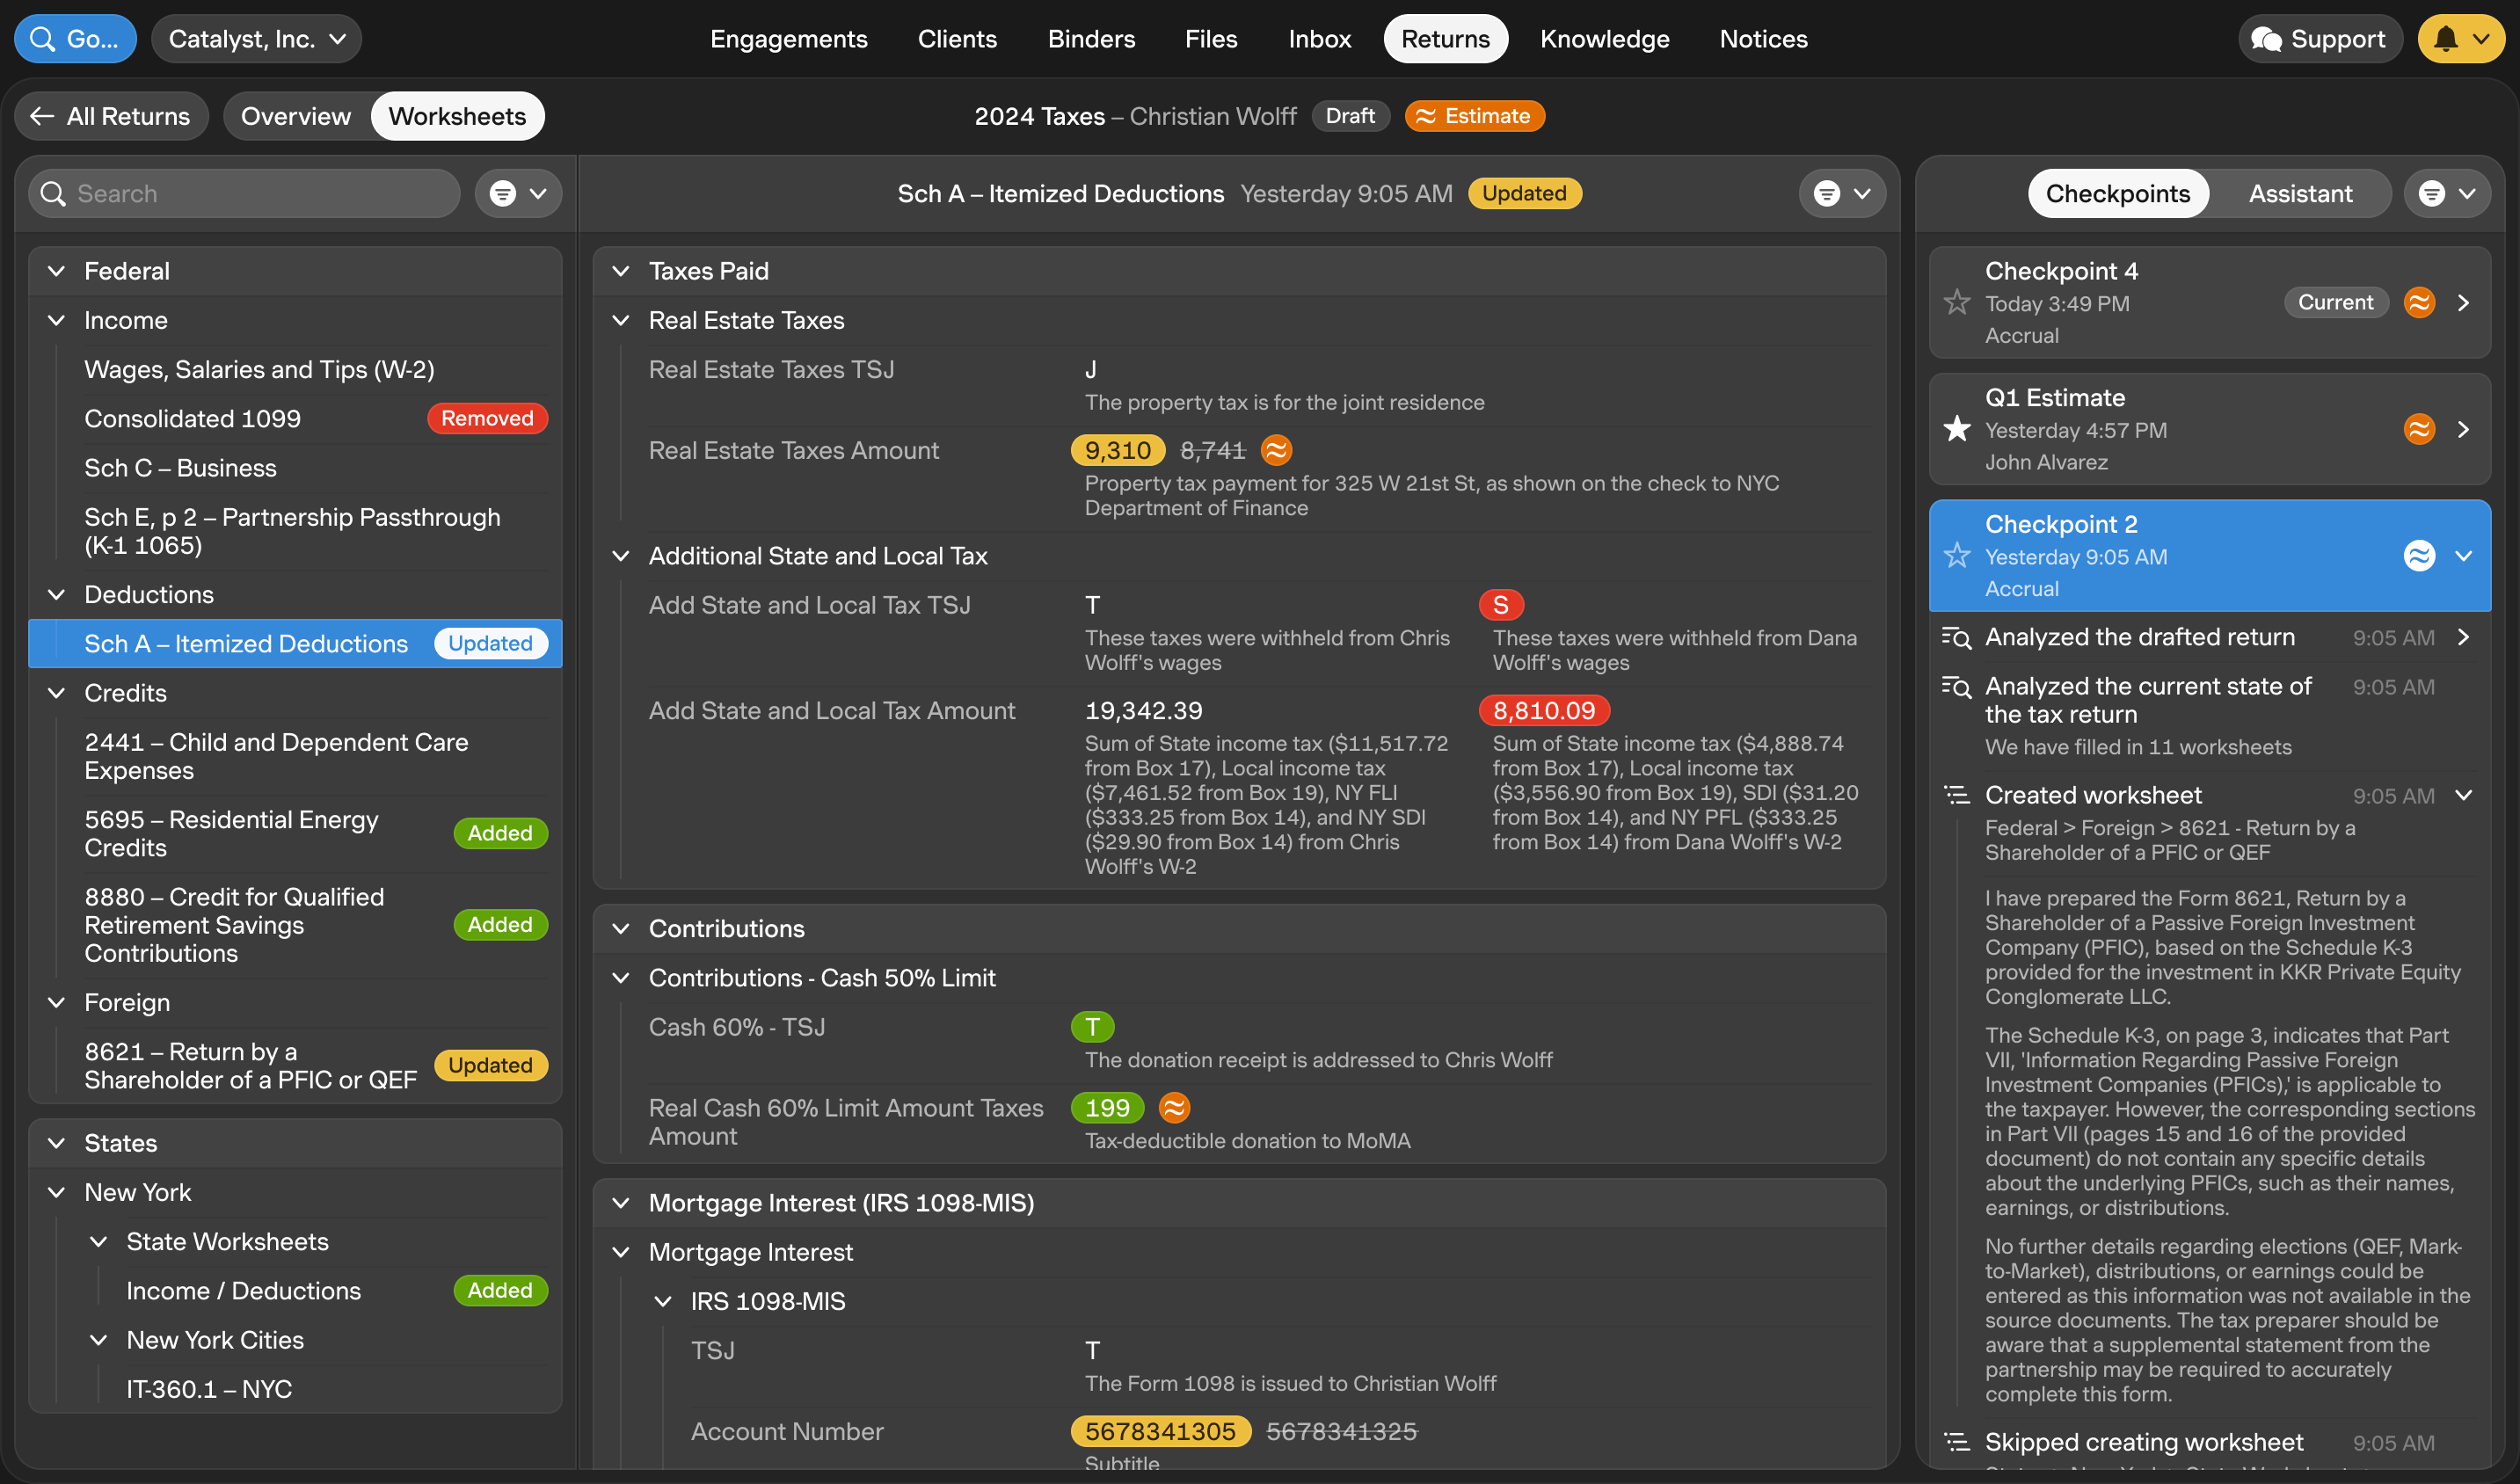
Task: Star the Checkpoint 4 entry
Action: 1957,302
